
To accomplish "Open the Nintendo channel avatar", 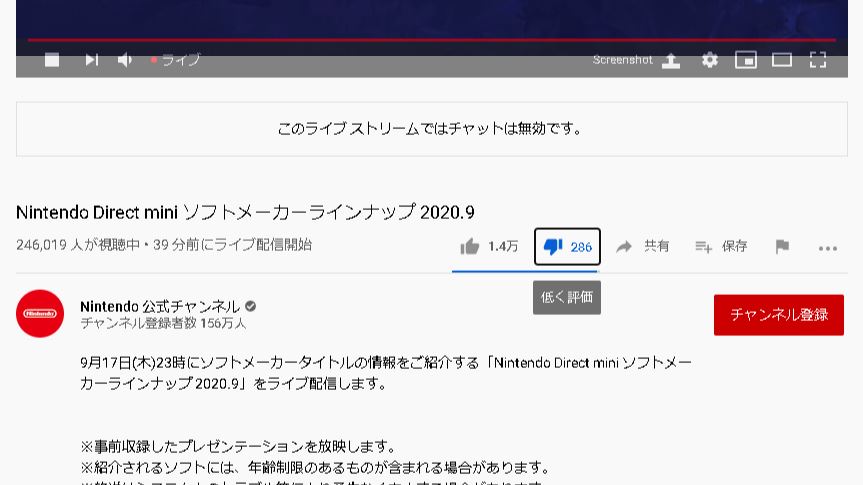I will (40, 313).
